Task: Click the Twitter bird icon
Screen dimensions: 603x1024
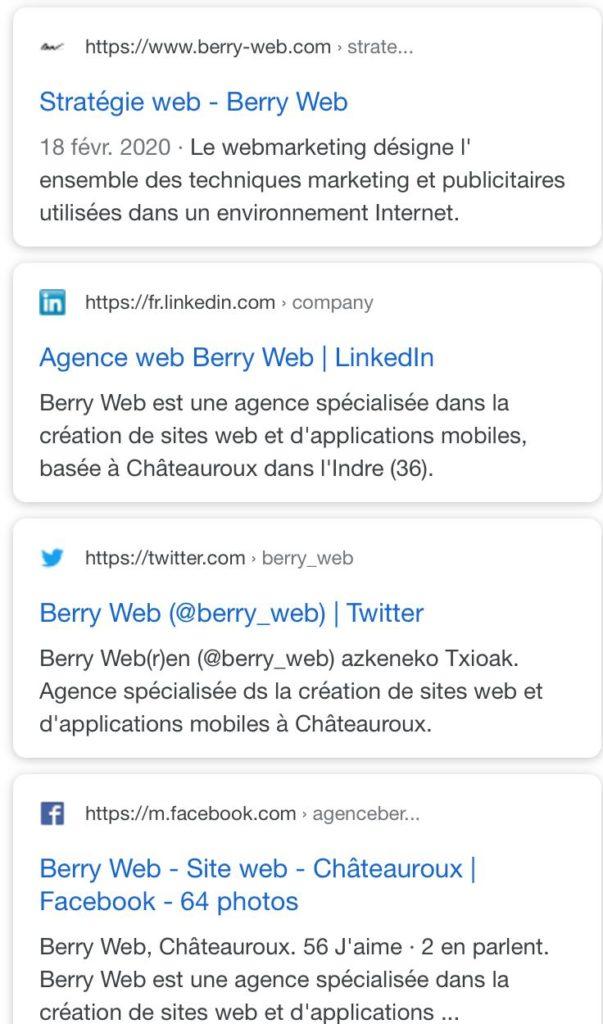Action: [x=52, y=558]
